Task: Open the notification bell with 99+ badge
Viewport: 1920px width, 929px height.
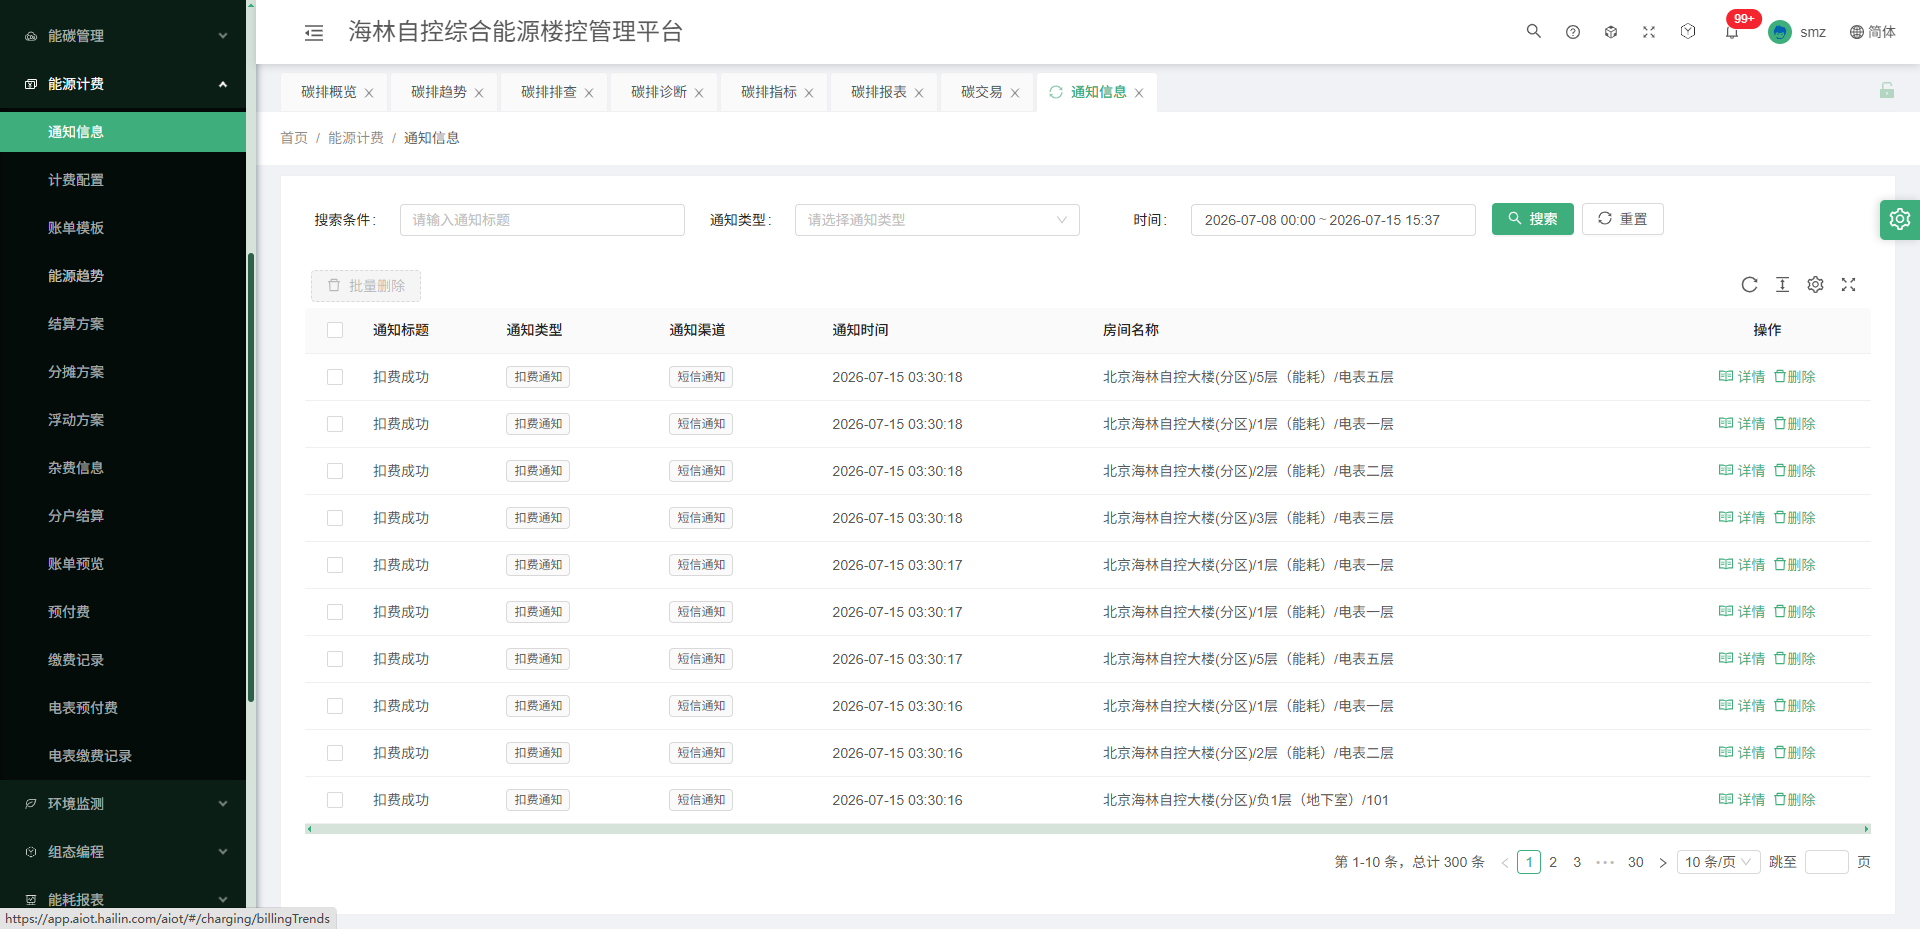Action: pos(1732,32)
